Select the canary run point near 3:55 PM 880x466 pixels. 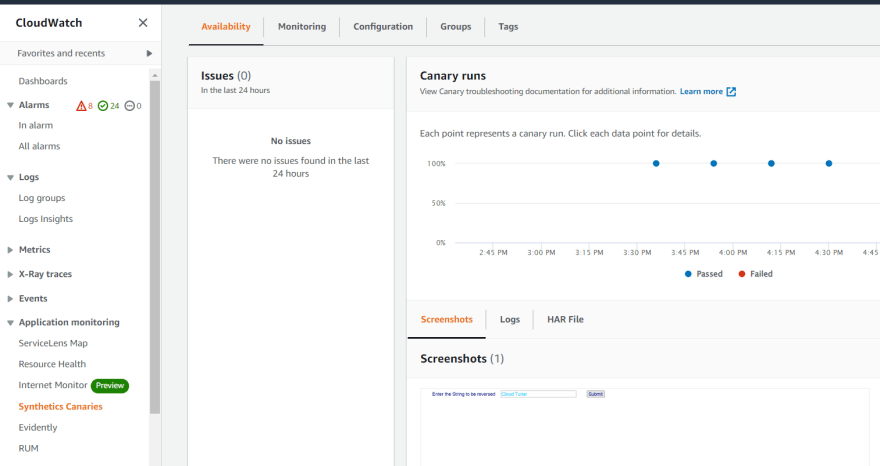click(x=714, y=163)
